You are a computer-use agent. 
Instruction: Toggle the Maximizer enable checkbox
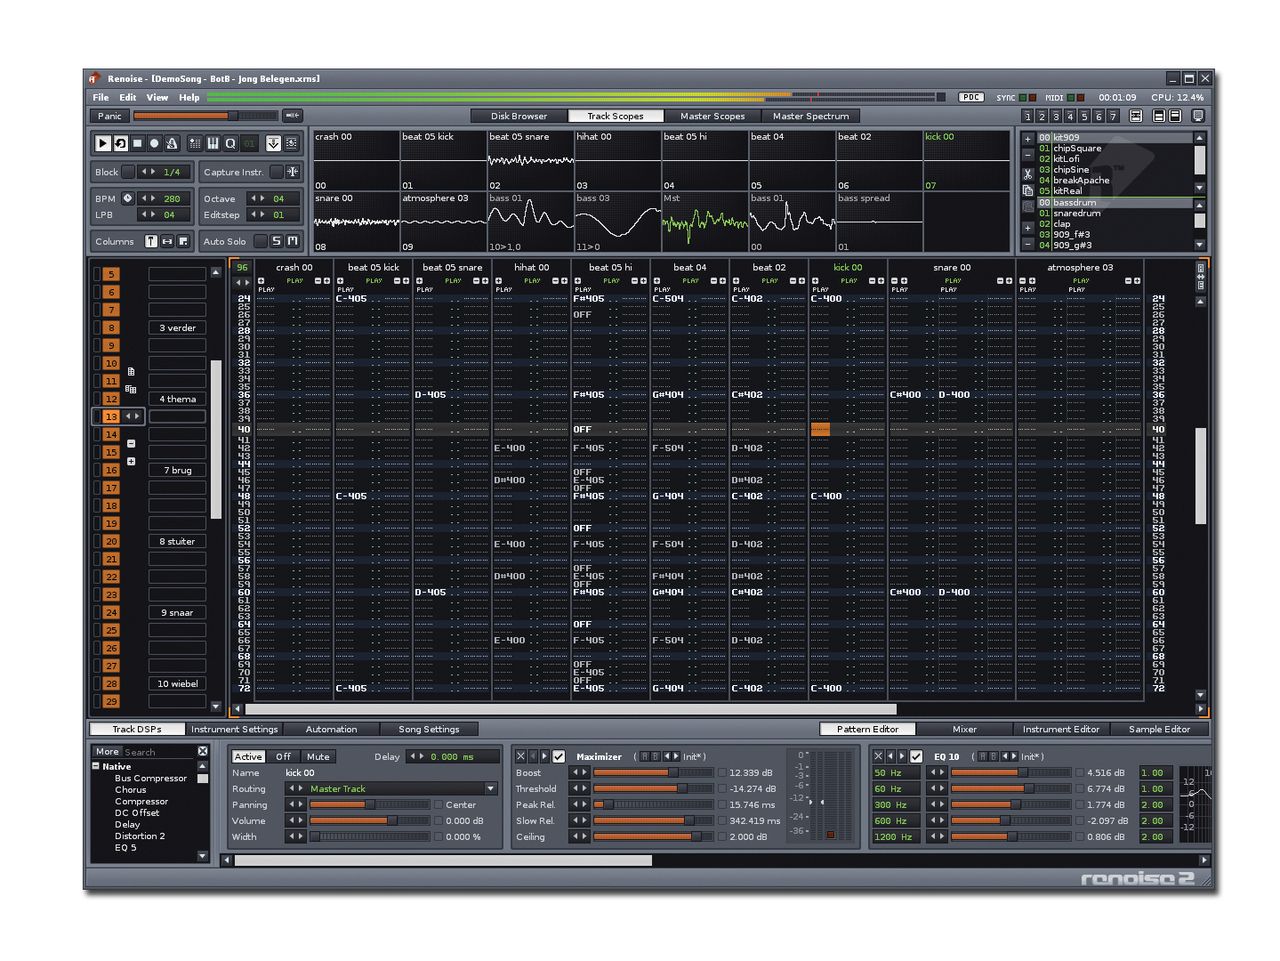559,756
